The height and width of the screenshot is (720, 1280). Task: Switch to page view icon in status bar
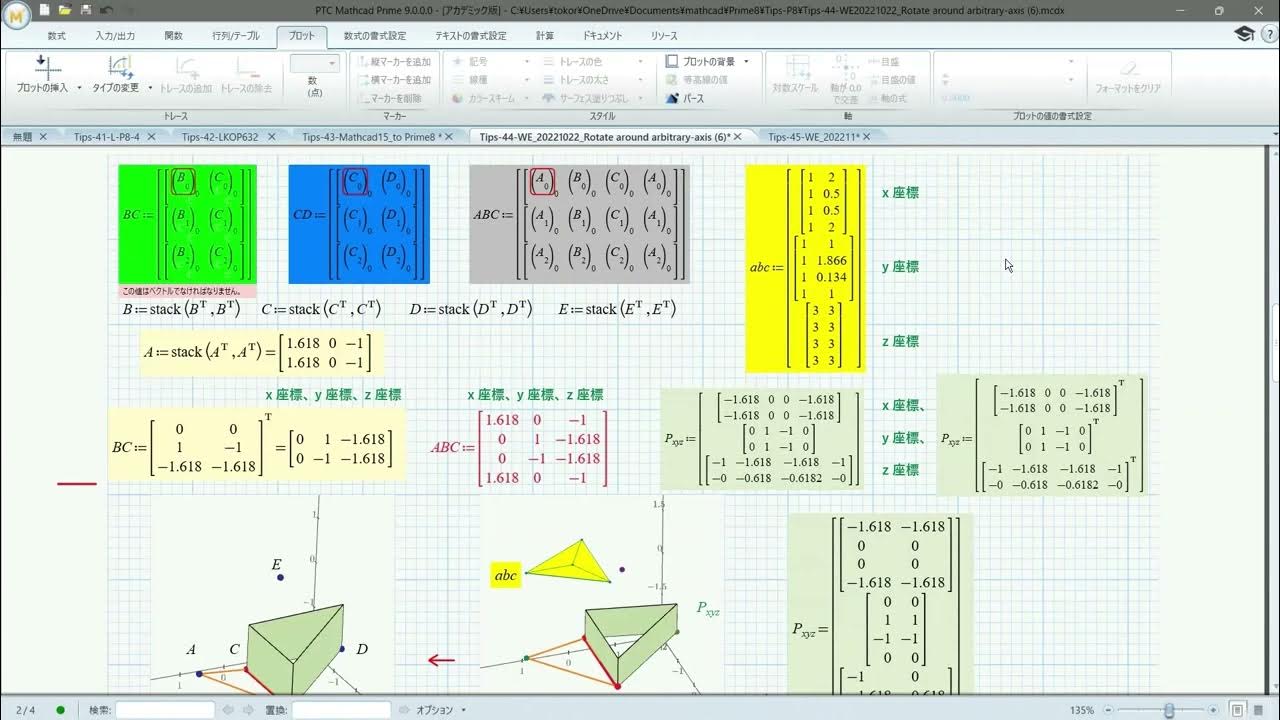[1237, 710]
